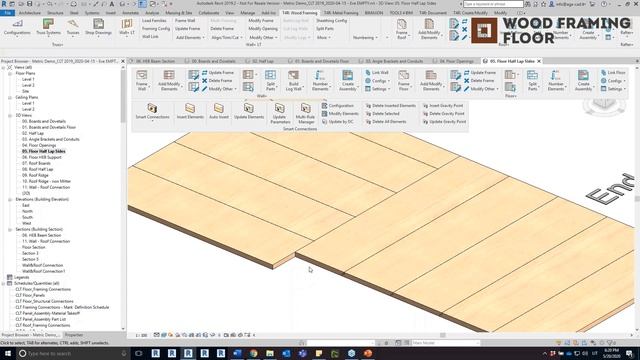Switch to the Massing & Site ribbon tab
The height and width of the screenshot is (360, 640).
click(x=179, y=13)
